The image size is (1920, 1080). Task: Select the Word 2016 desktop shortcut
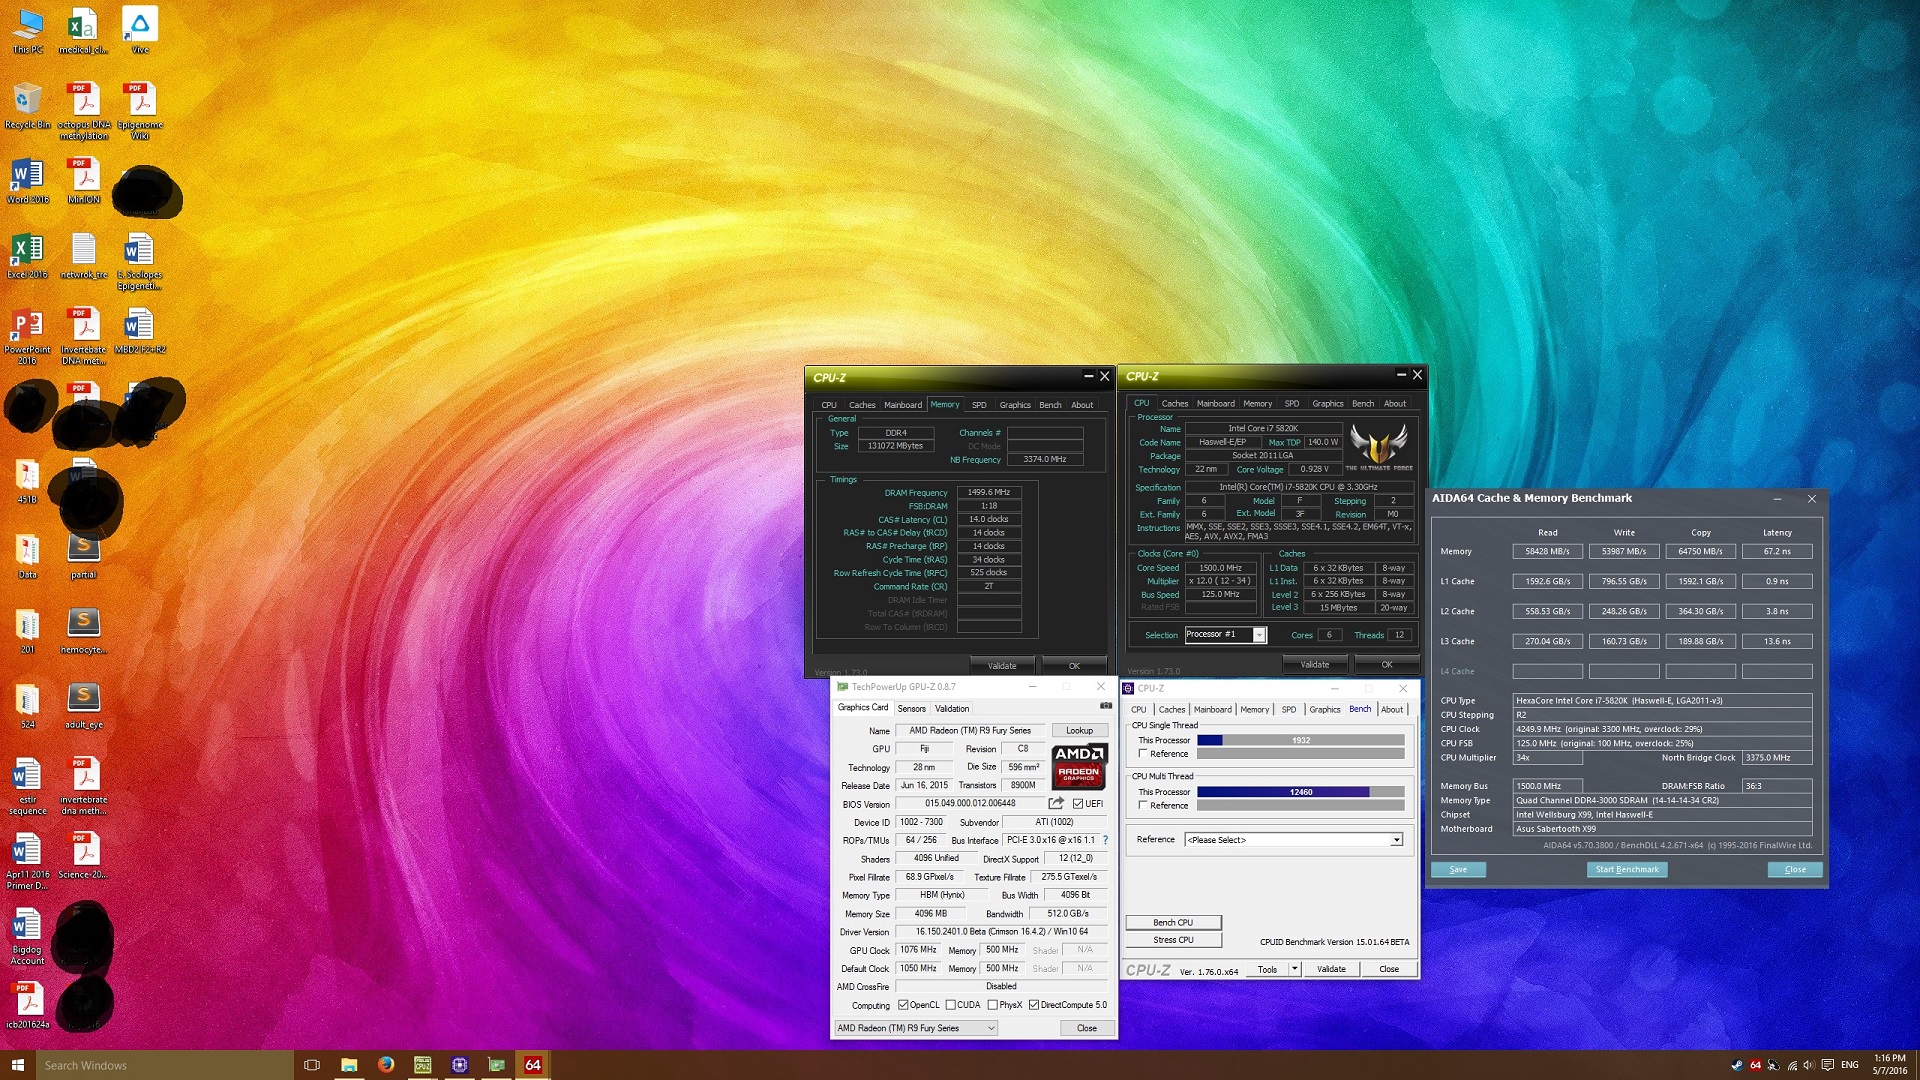(x=27, y=181)
